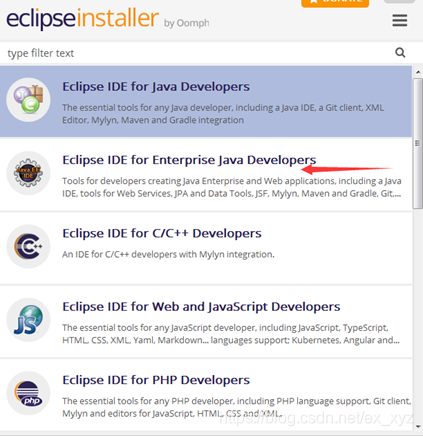Click the vertical scrollbar thumb
423x436 pixels.
(x=418, y=143)
